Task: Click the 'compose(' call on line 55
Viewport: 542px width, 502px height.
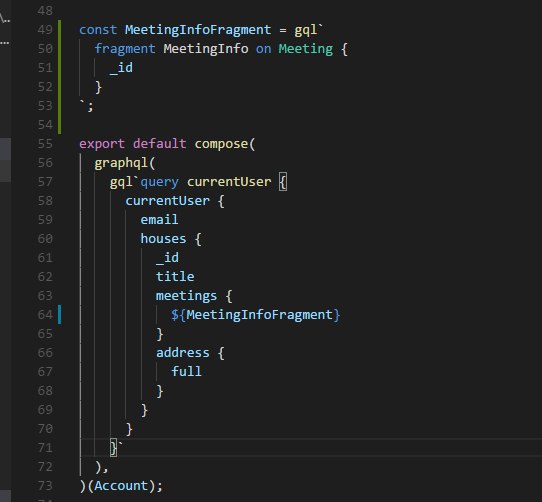Action: tap(225, 144)
